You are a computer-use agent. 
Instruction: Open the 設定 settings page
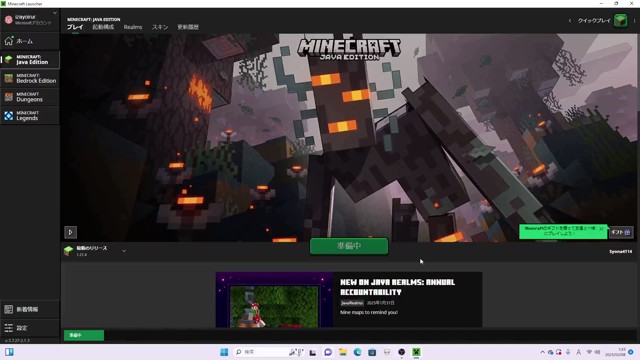[x=29, y=328]
